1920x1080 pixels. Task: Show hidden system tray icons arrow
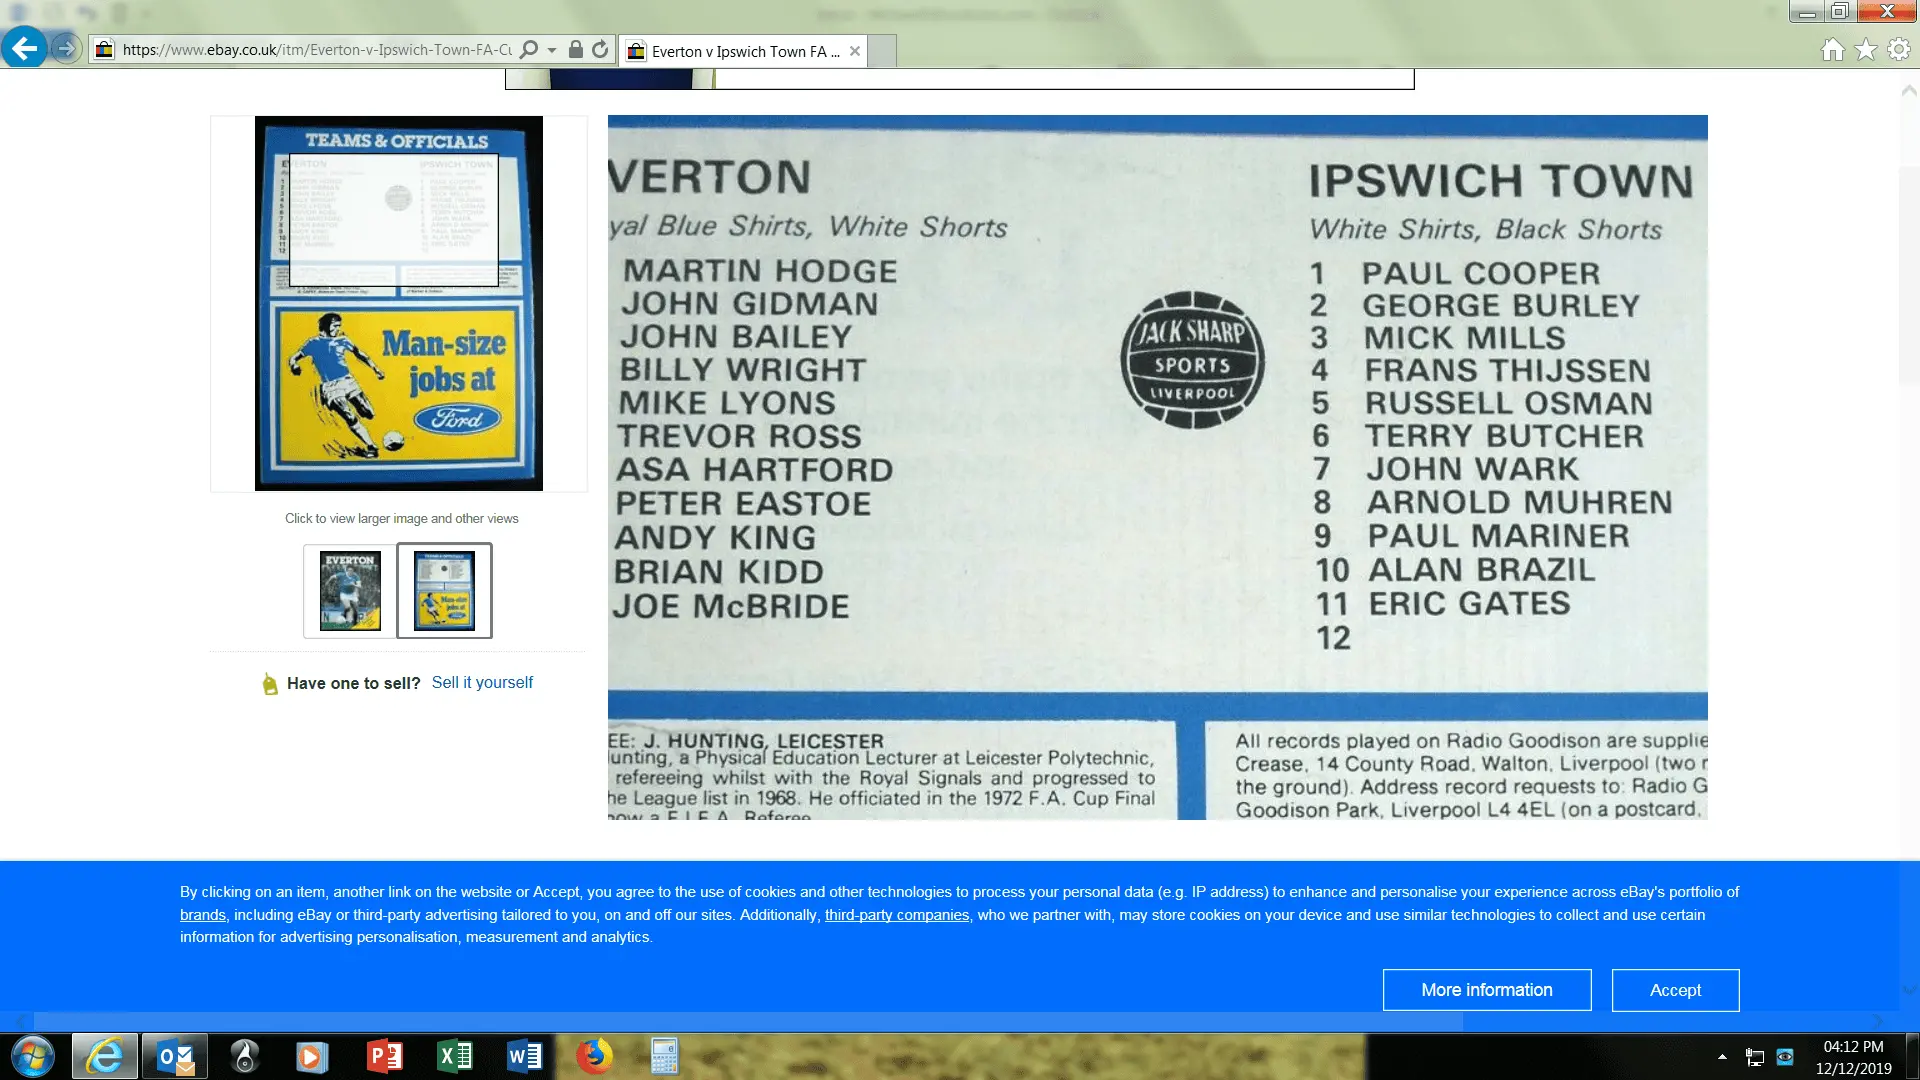click(1722, 1056)
